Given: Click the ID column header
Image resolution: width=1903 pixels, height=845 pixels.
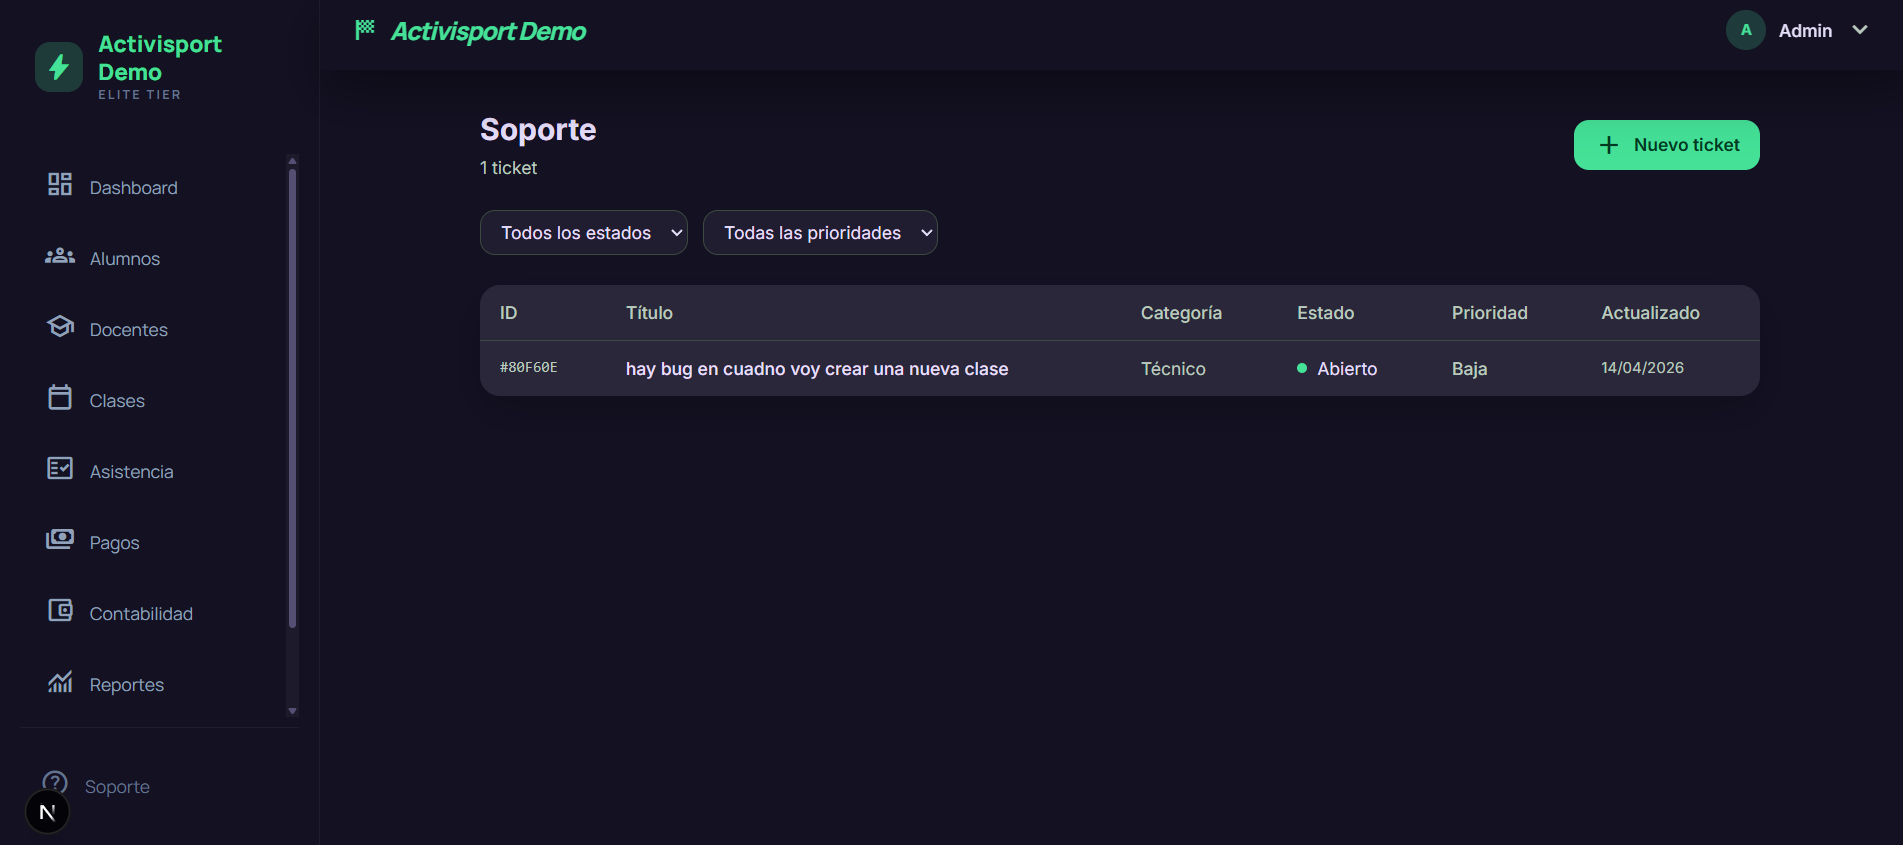Looking at the screenshot, I should click(x=508, y=313).
